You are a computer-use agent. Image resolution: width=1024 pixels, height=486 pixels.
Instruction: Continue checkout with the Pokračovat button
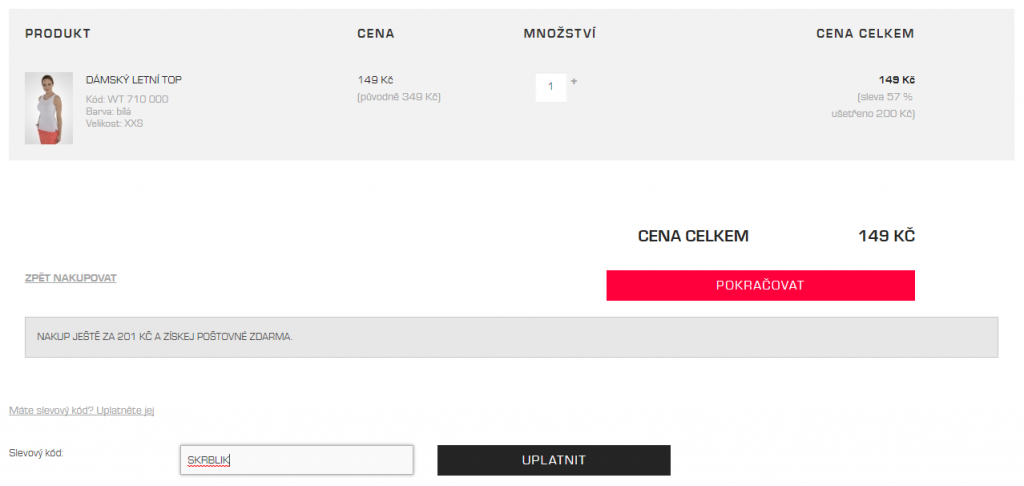click(x=760, y=285)
